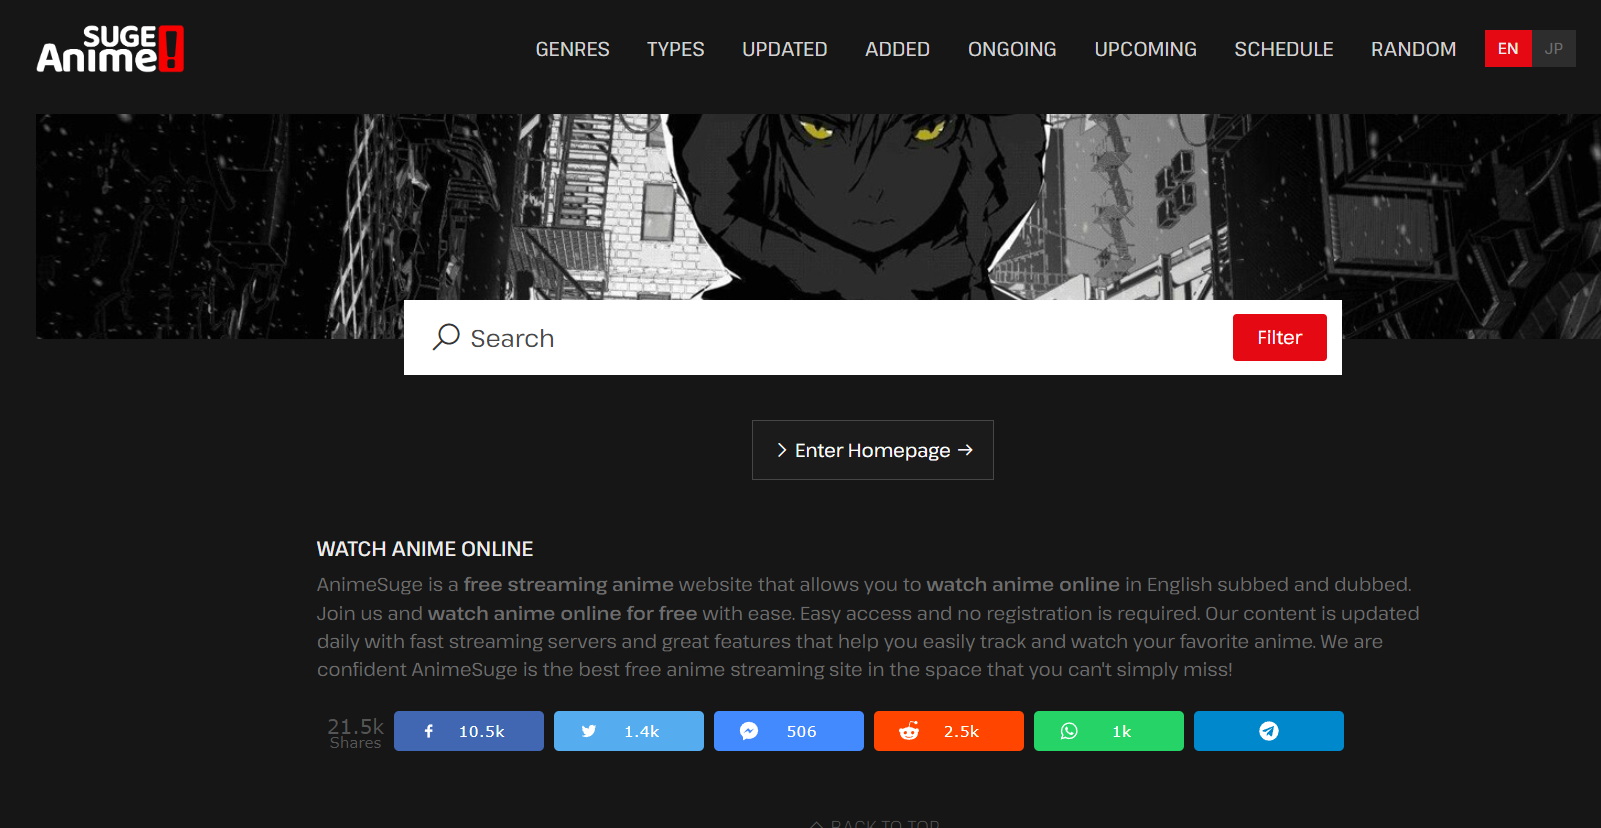Share on Reddit button
Screen dimensions: 1601x828
(948, 731)
